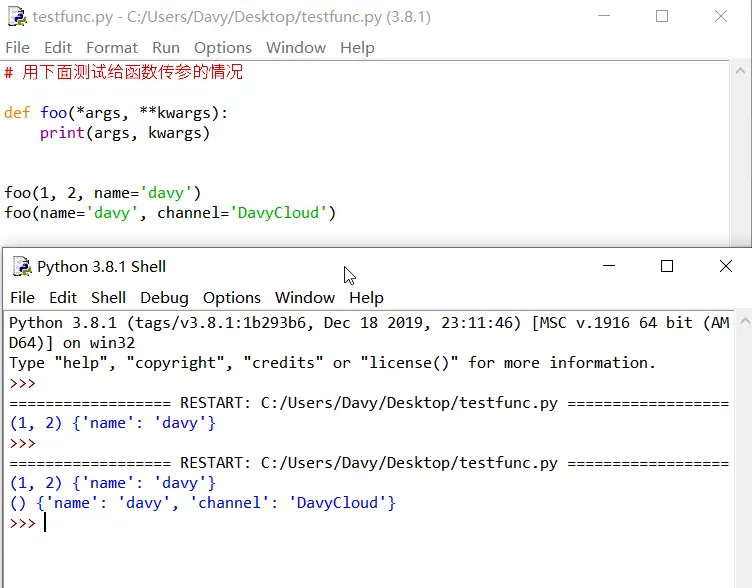Click the second RESTART line in Shell
This screenshot has height=588, width=752.
pos(369,463)
